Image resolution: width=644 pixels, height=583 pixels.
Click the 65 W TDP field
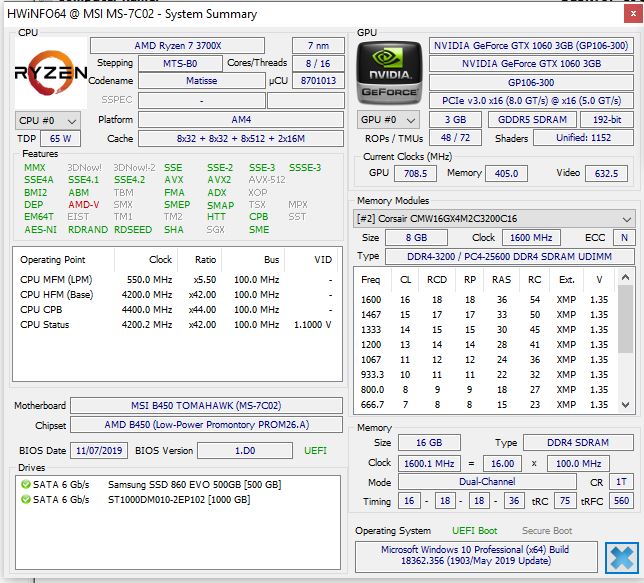(60, 139)
